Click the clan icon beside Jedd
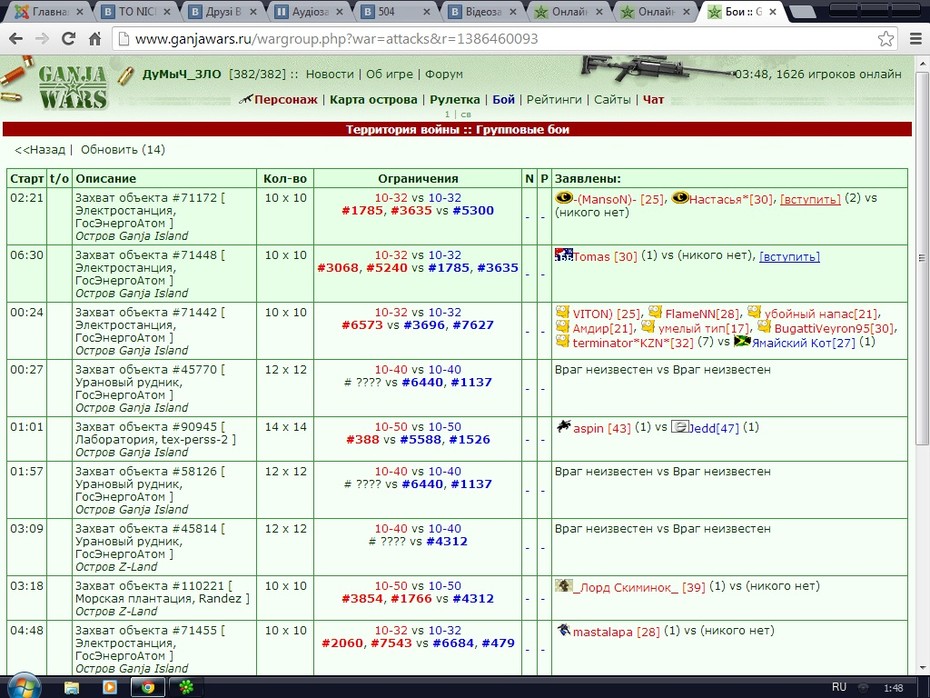Viewport: 930px width, 698px height. point(680,426)
